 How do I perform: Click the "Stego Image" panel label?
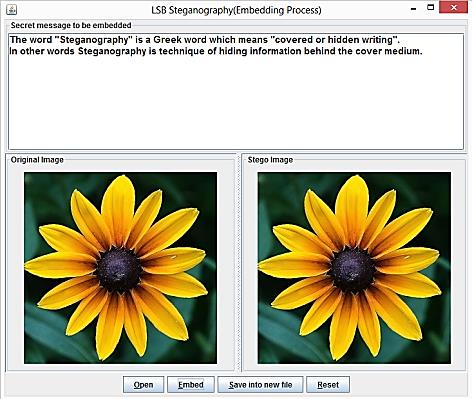coord(270,160)
